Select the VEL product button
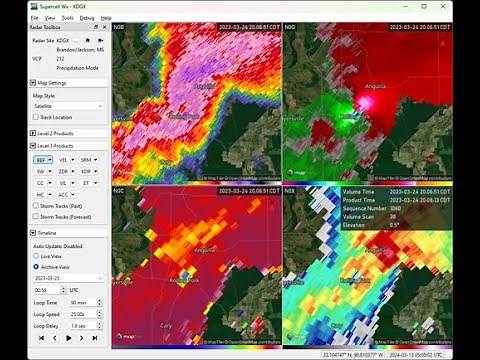The image size is (480, 360). [63, 160]
